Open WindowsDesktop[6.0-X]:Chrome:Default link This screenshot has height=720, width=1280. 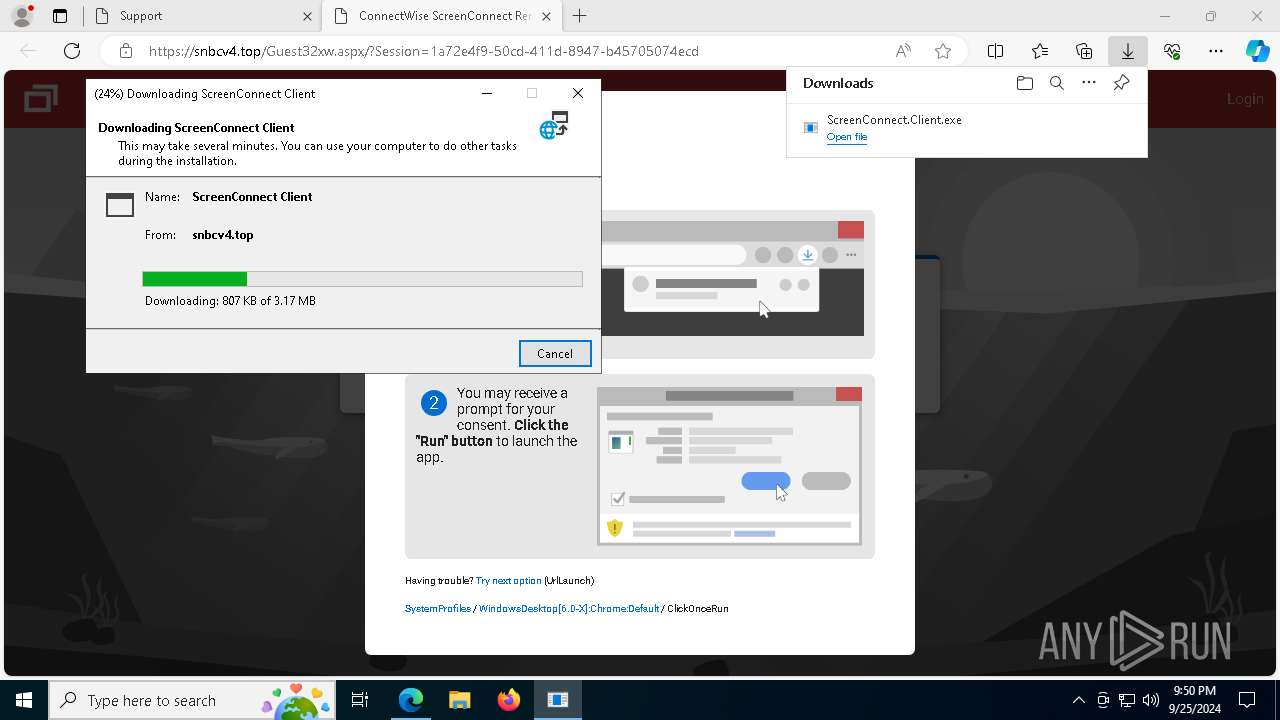569,608
